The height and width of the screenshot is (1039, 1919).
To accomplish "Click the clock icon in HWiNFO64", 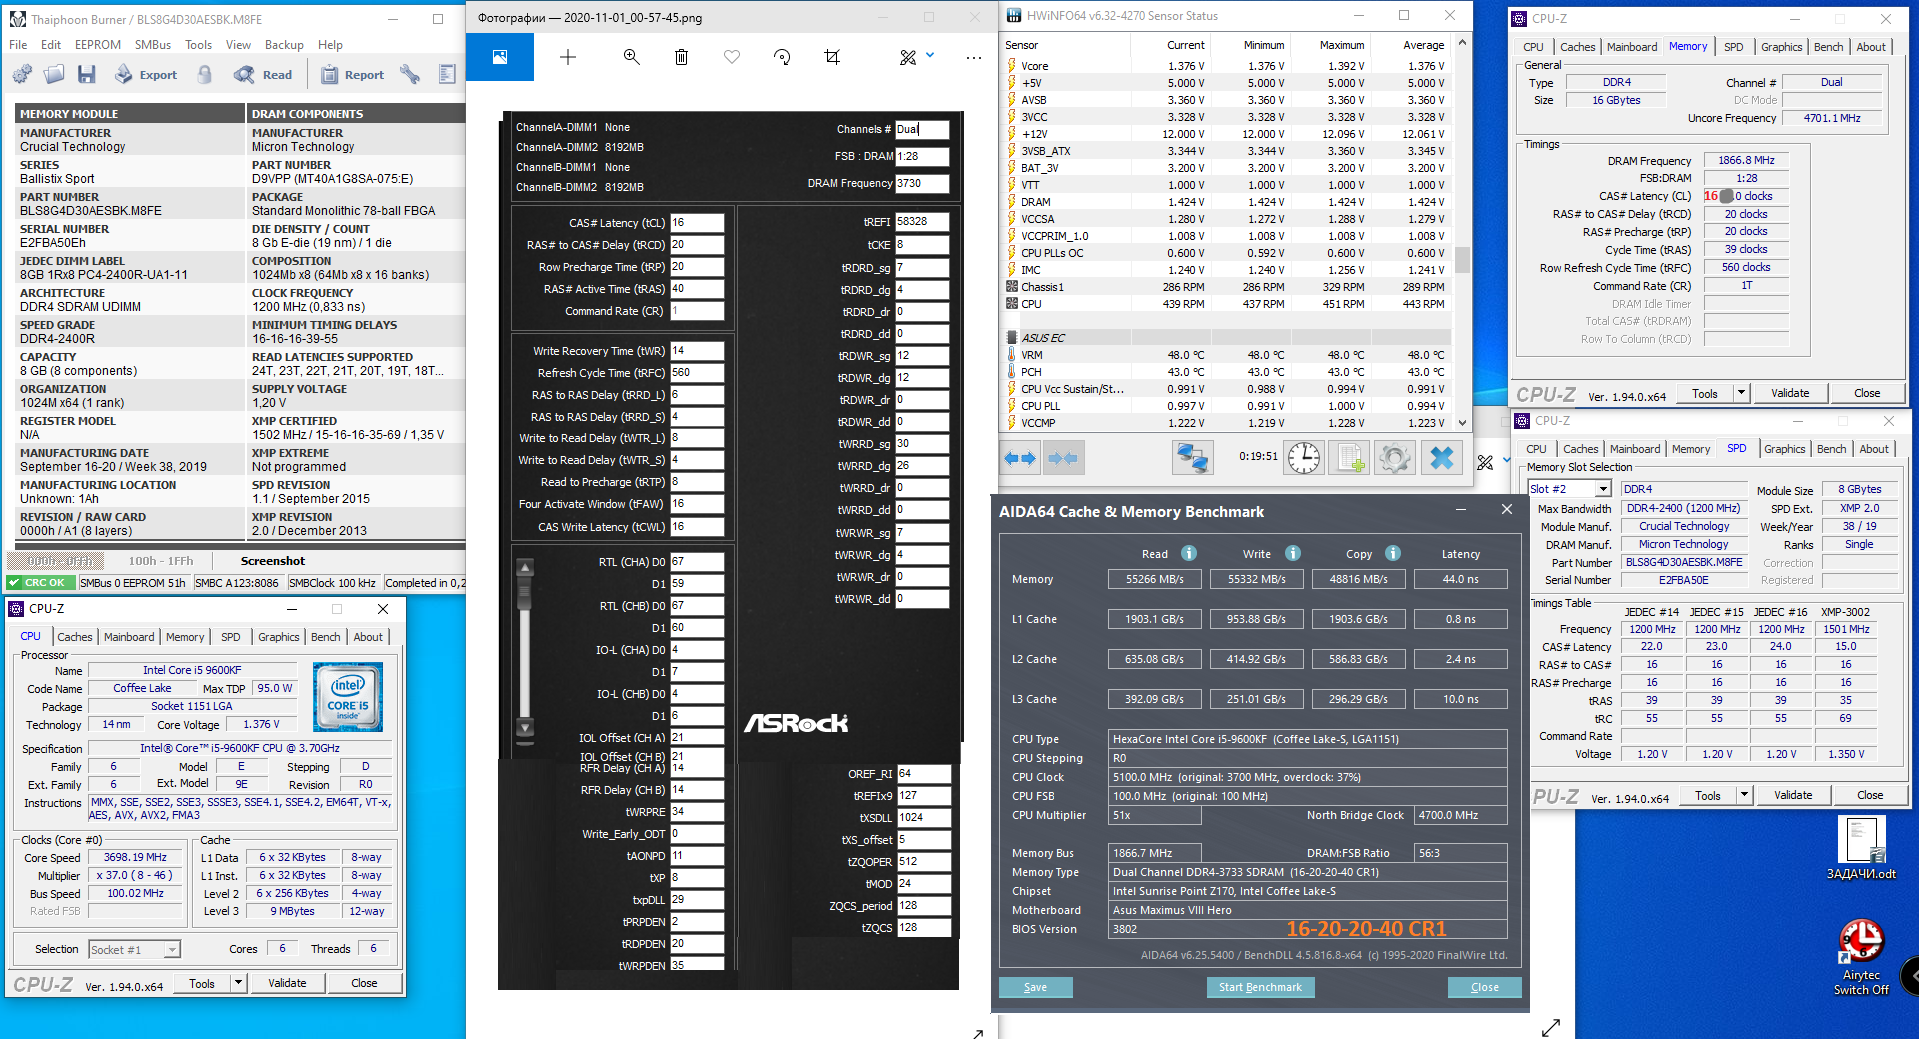I will [1304, 458].
